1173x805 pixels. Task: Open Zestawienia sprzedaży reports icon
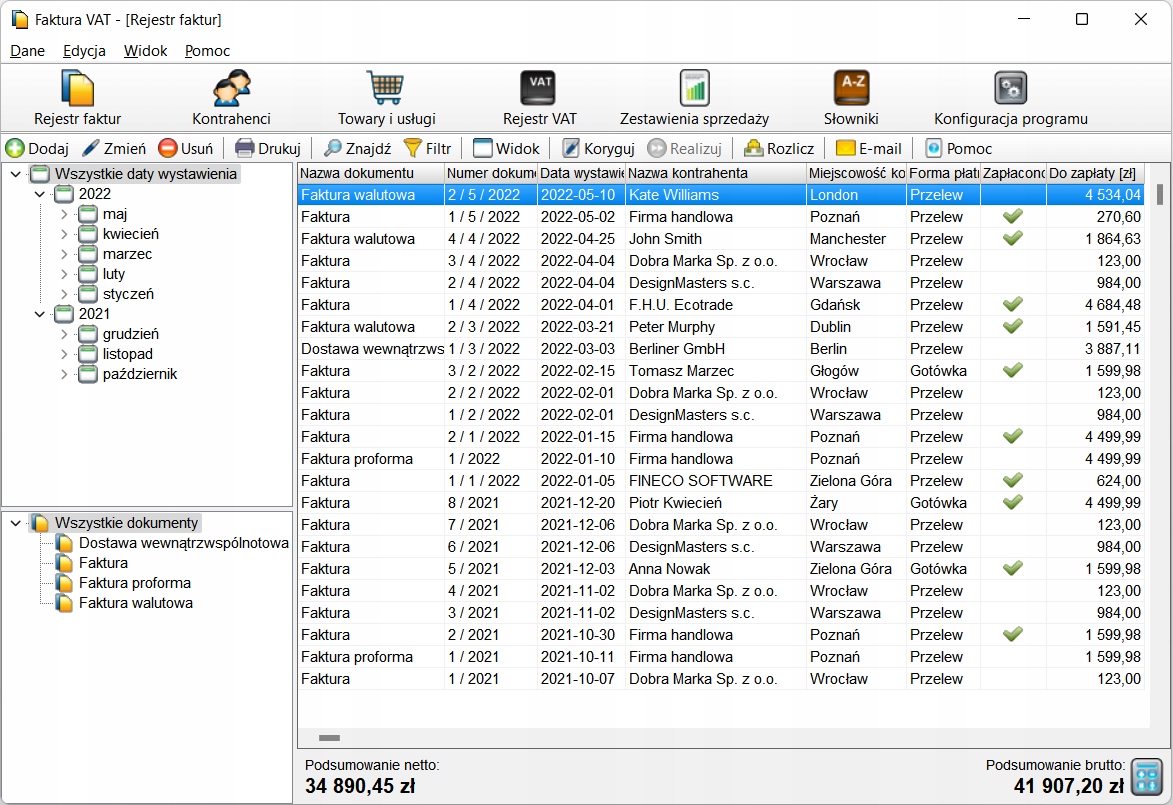pyautogui.click(x=694, y=88)
